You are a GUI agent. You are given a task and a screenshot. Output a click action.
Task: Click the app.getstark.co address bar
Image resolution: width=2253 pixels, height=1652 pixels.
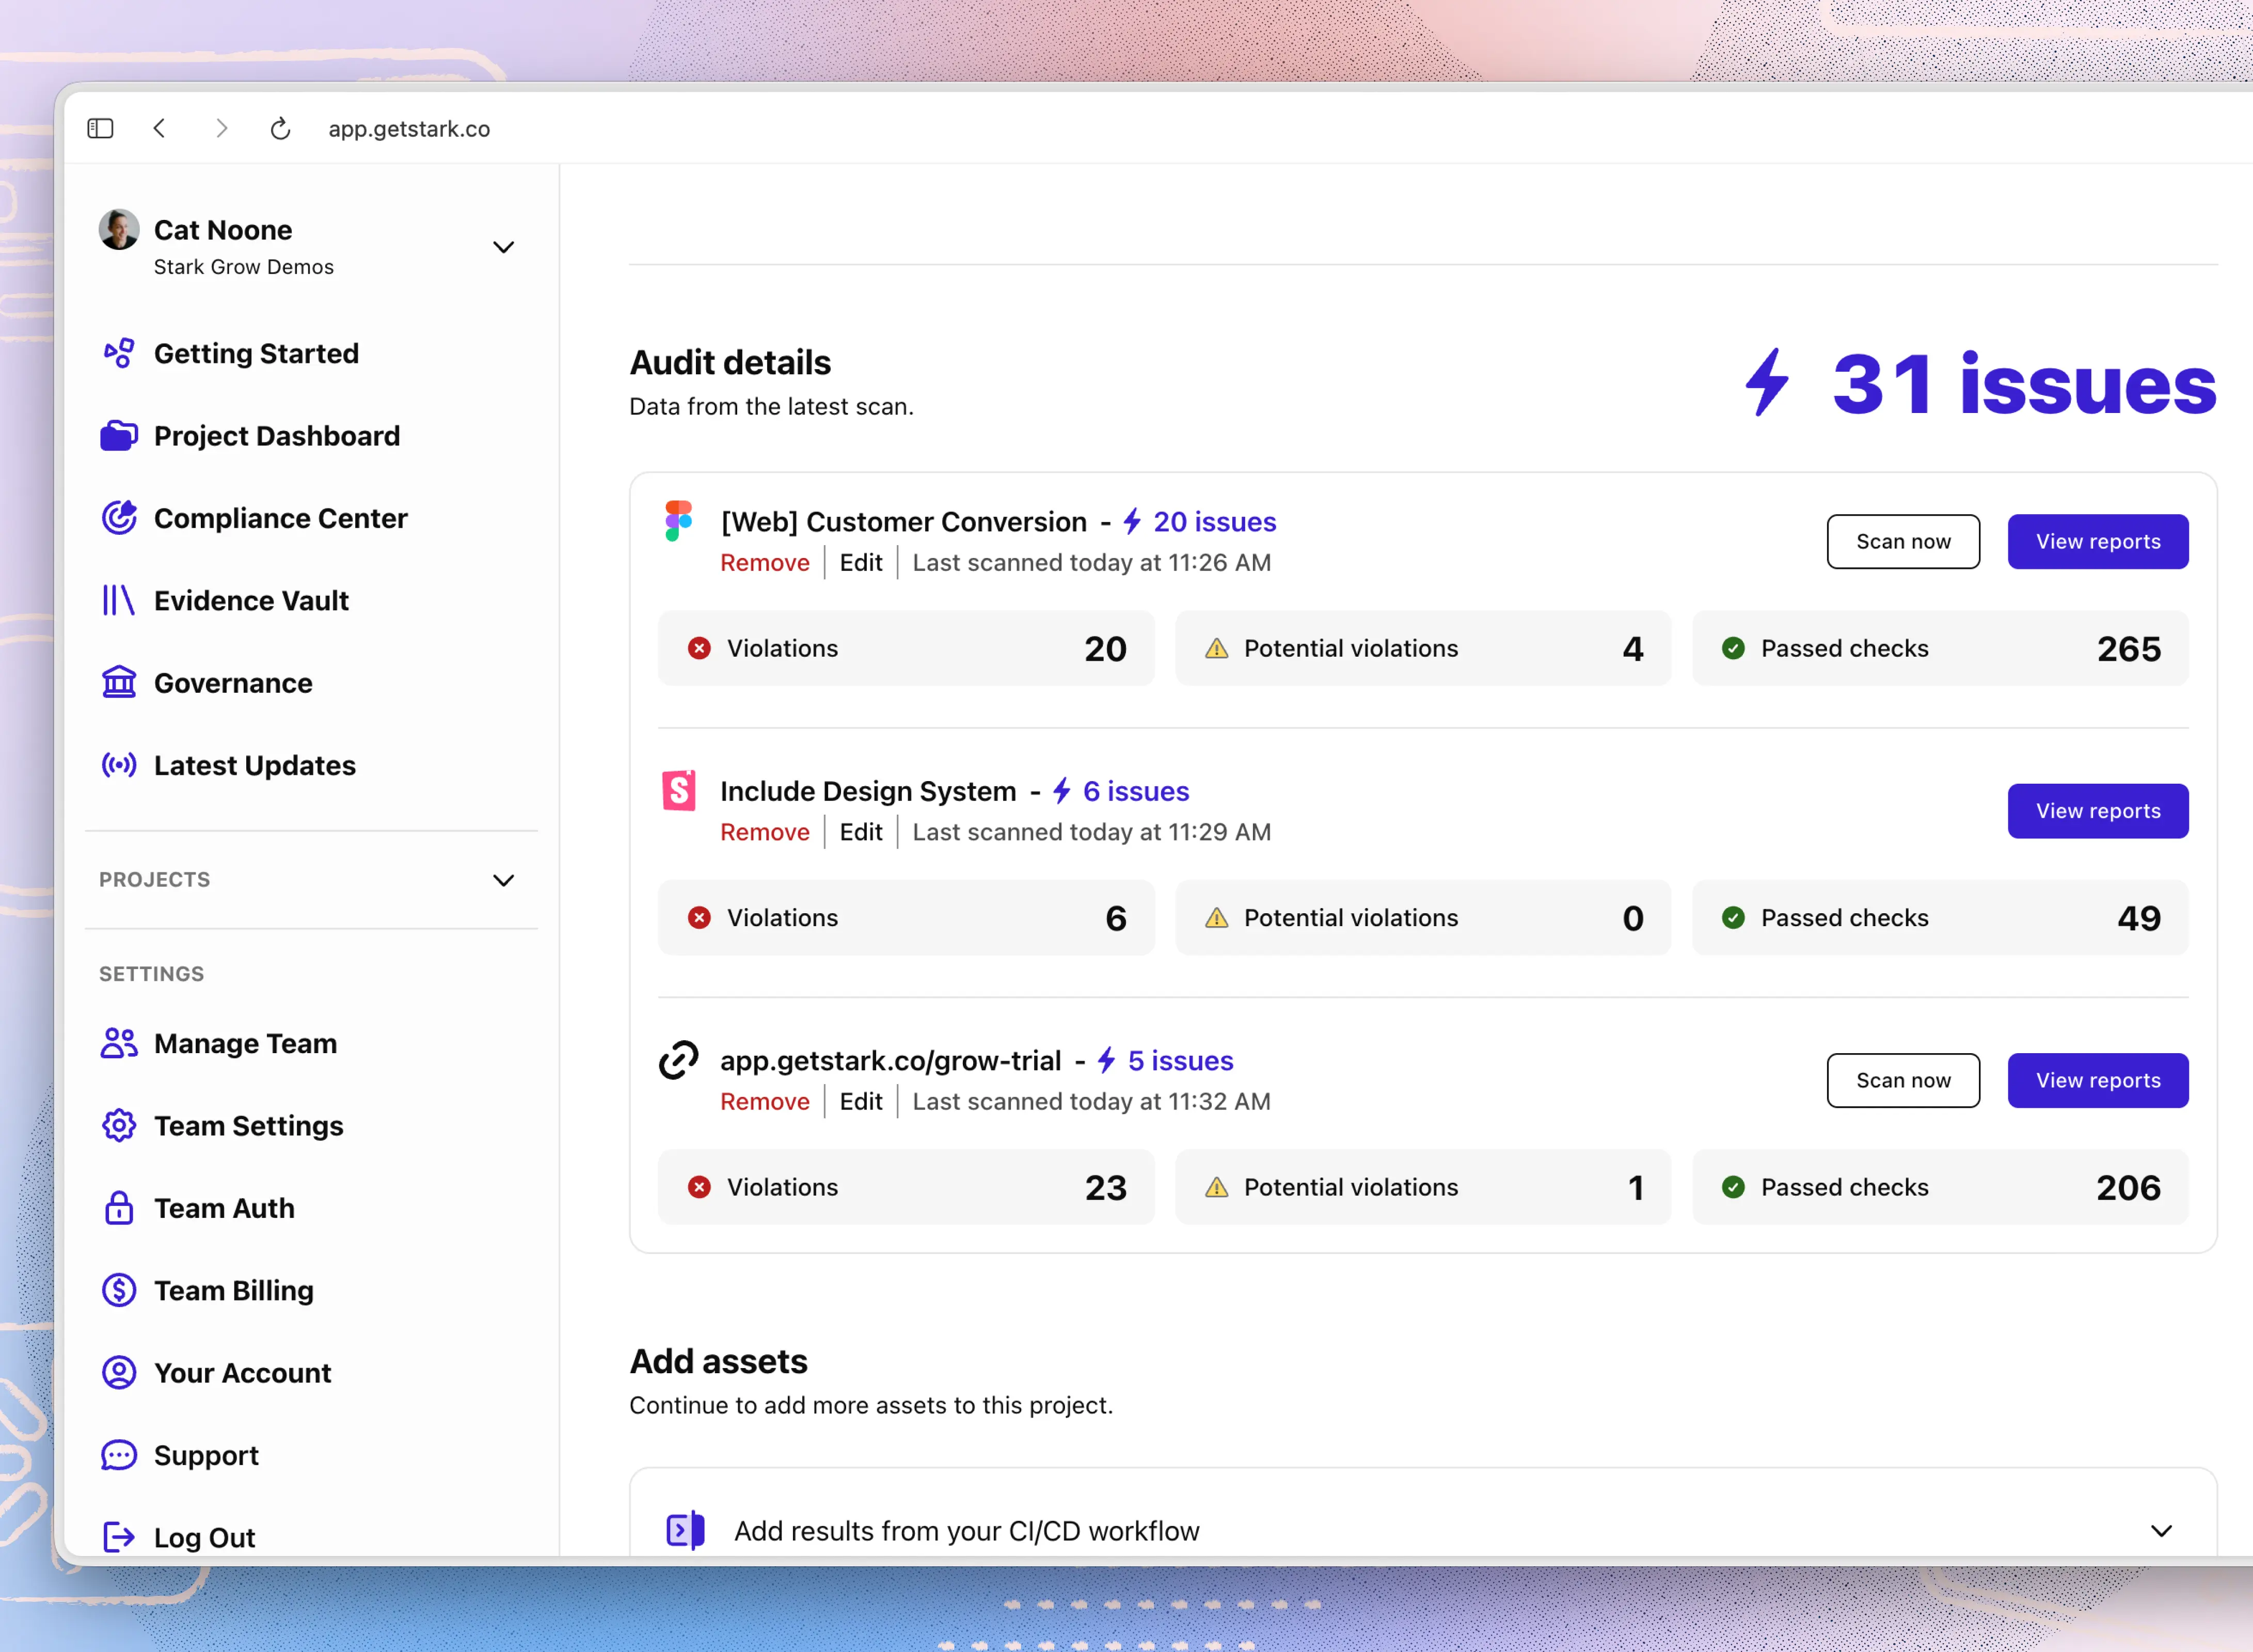tap(409, 128)
